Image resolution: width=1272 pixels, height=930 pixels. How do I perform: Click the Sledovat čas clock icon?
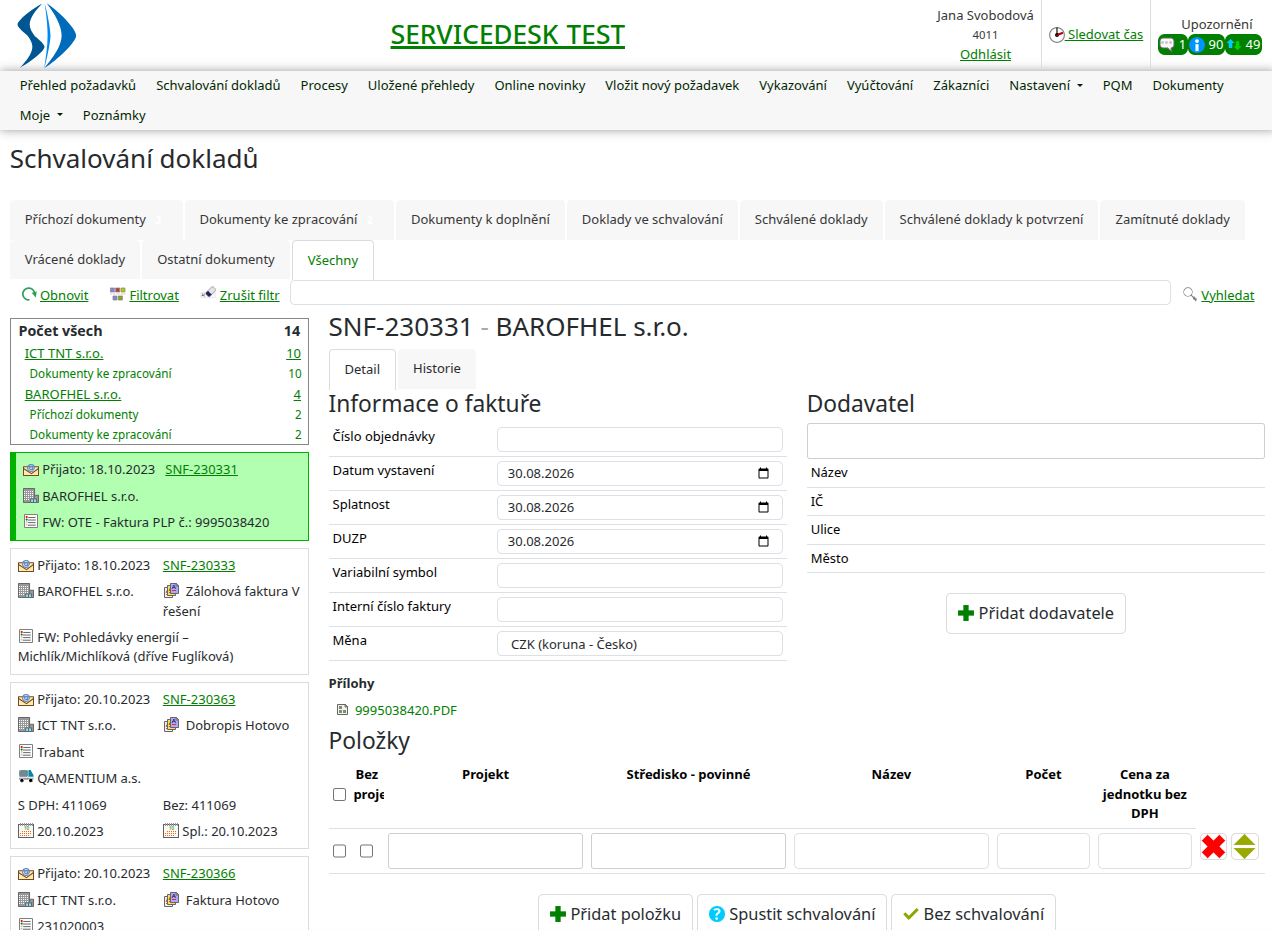point(1057,35)
